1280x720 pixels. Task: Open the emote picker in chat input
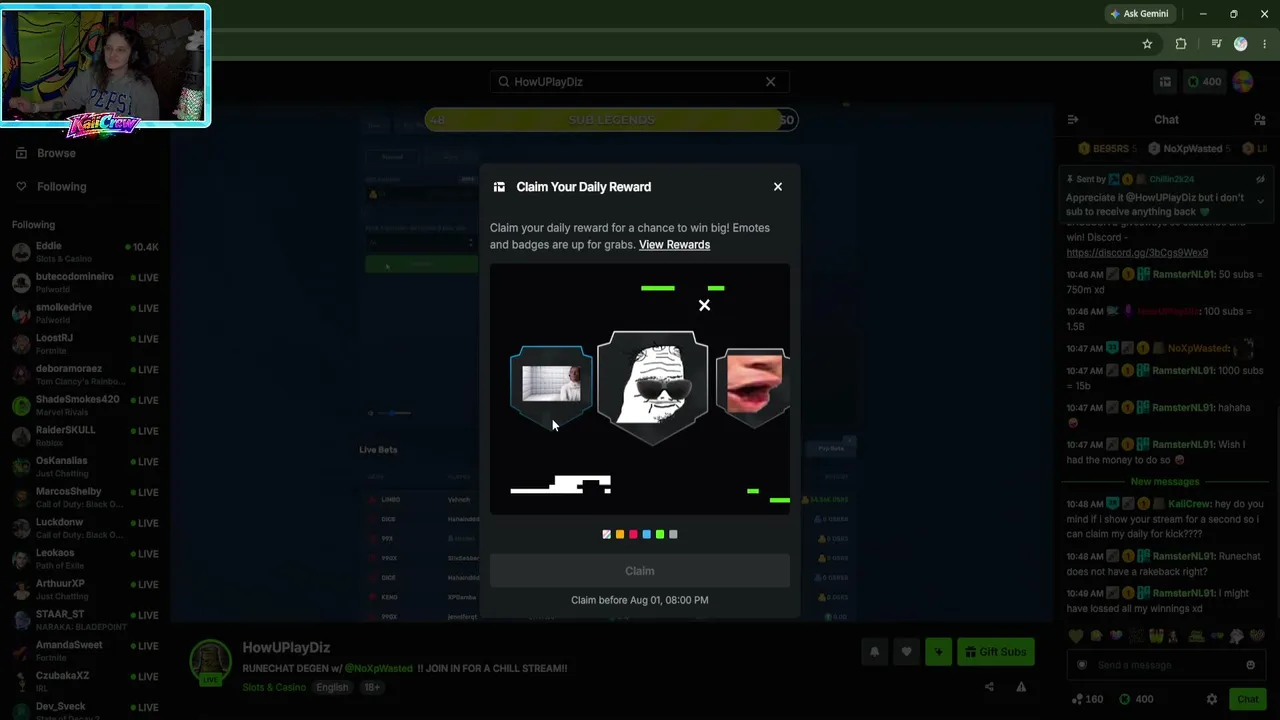point(1250,665)
